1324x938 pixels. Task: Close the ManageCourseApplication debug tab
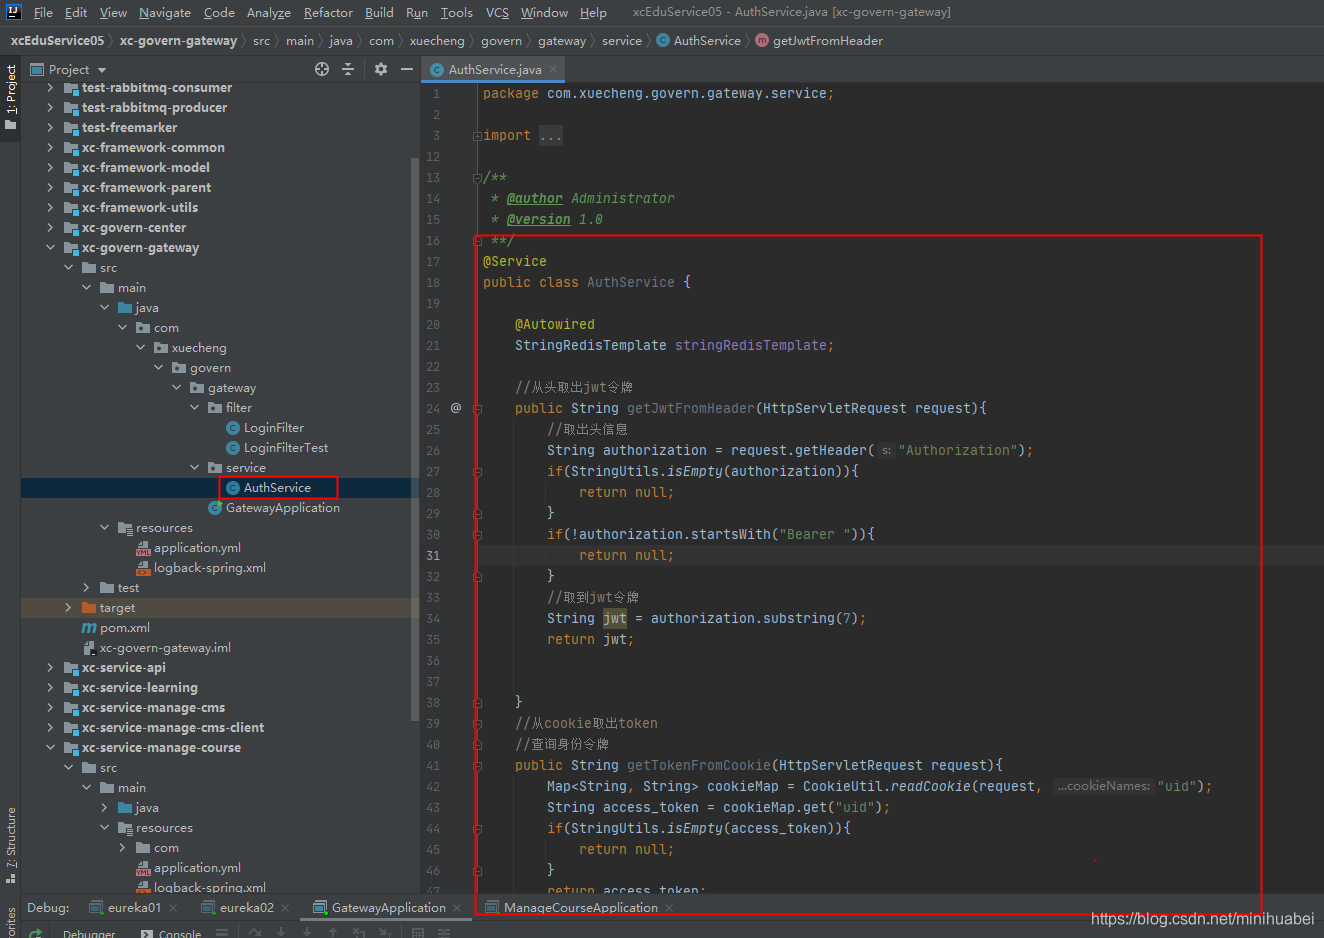tap(669, 908)
